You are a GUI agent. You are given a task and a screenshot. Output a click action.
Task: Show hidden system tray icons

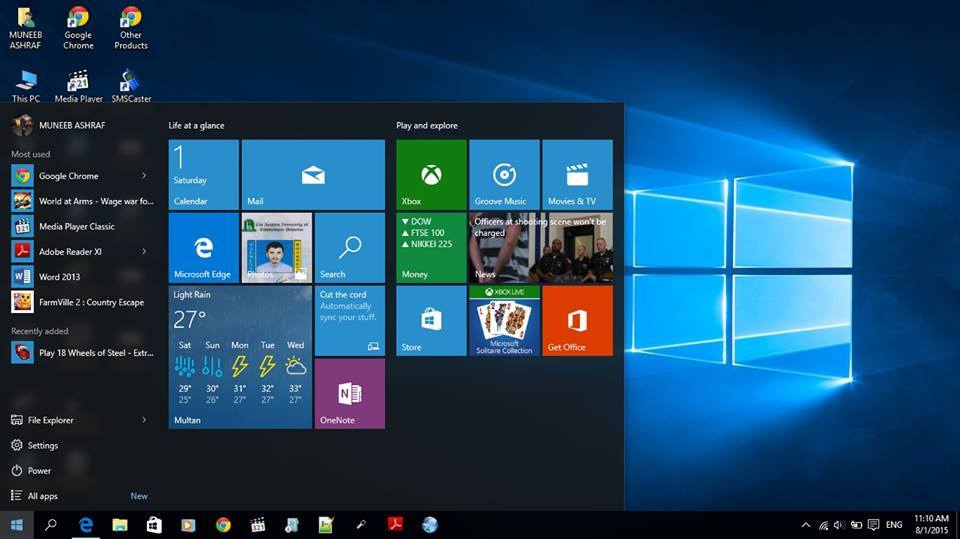tap(806, 525)
